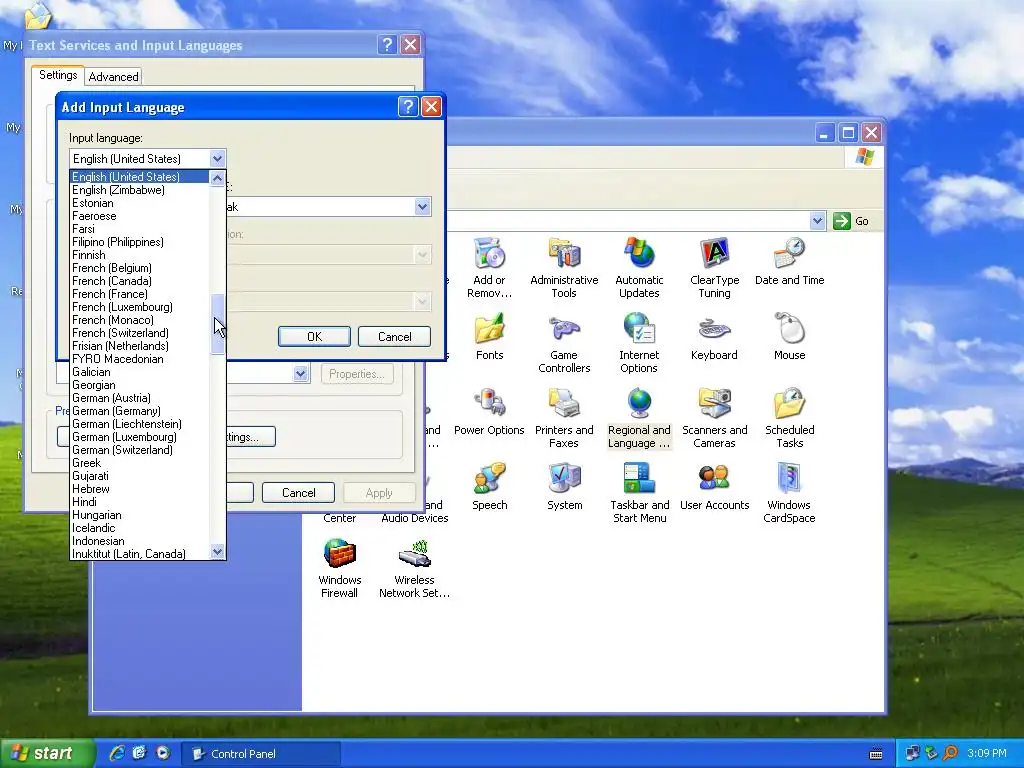This screenshot has width=1024, height=768.
Task: Click the on-screen keyboard tray icon
Action: (876, 754)
